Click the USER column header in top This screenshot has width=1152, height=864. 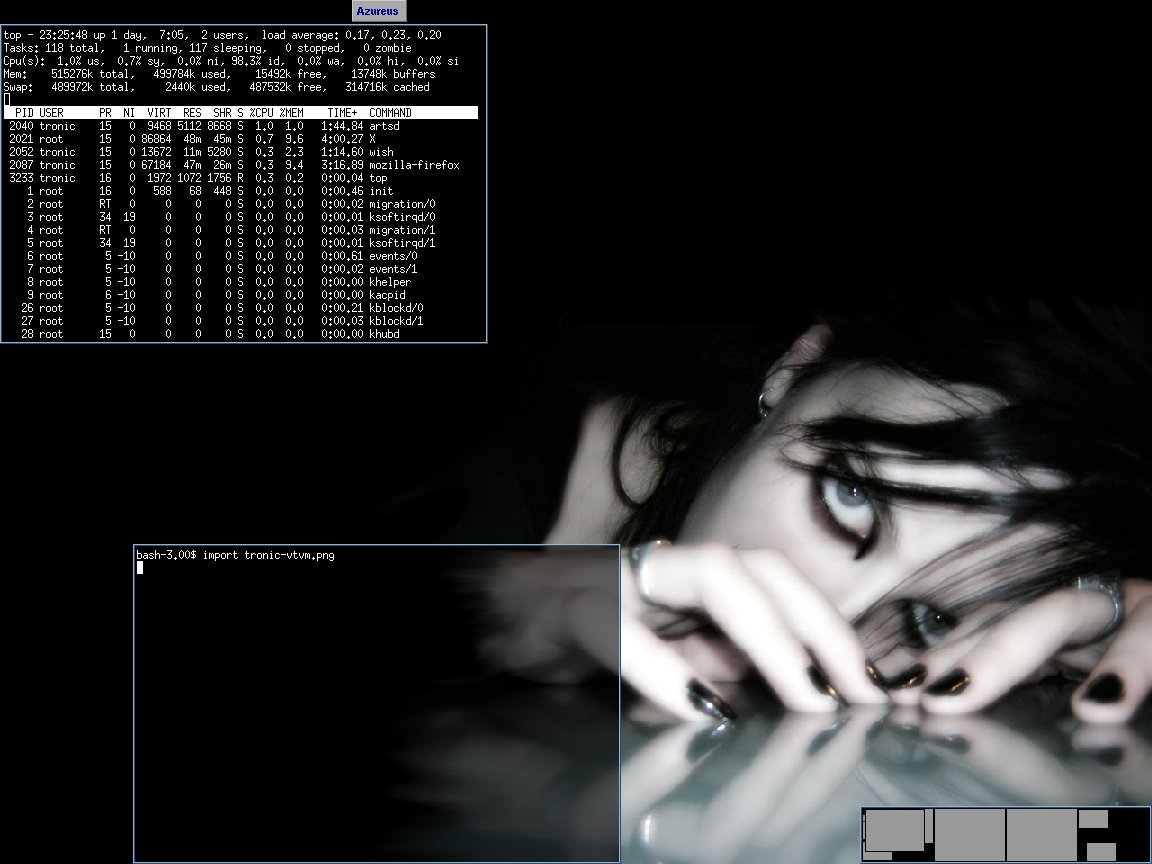tap(51, 112)
